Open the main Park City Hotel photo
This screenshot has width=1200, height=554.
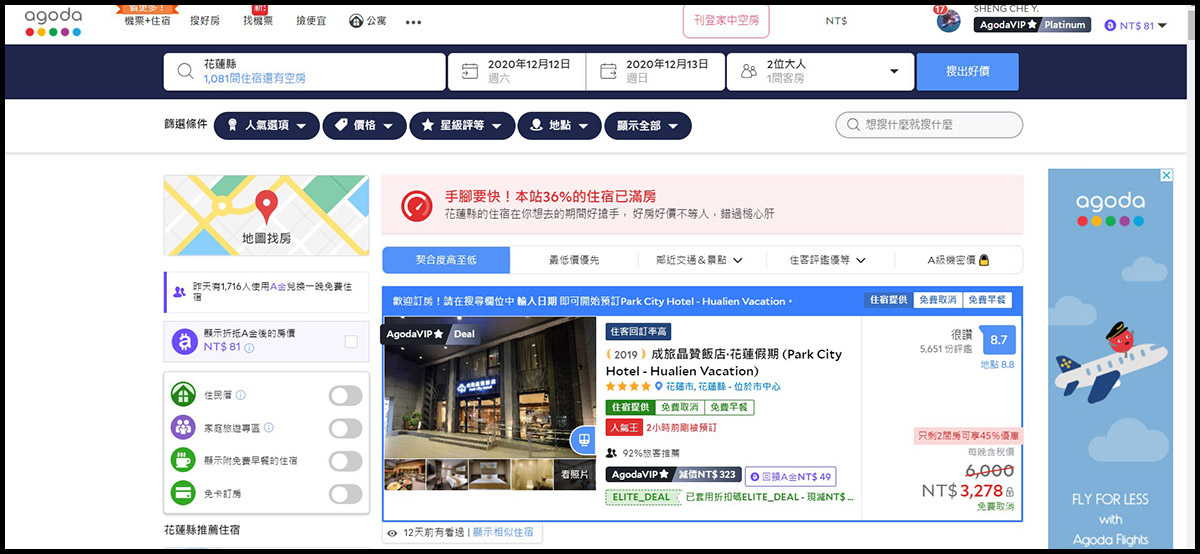click(x=489, y=388)
